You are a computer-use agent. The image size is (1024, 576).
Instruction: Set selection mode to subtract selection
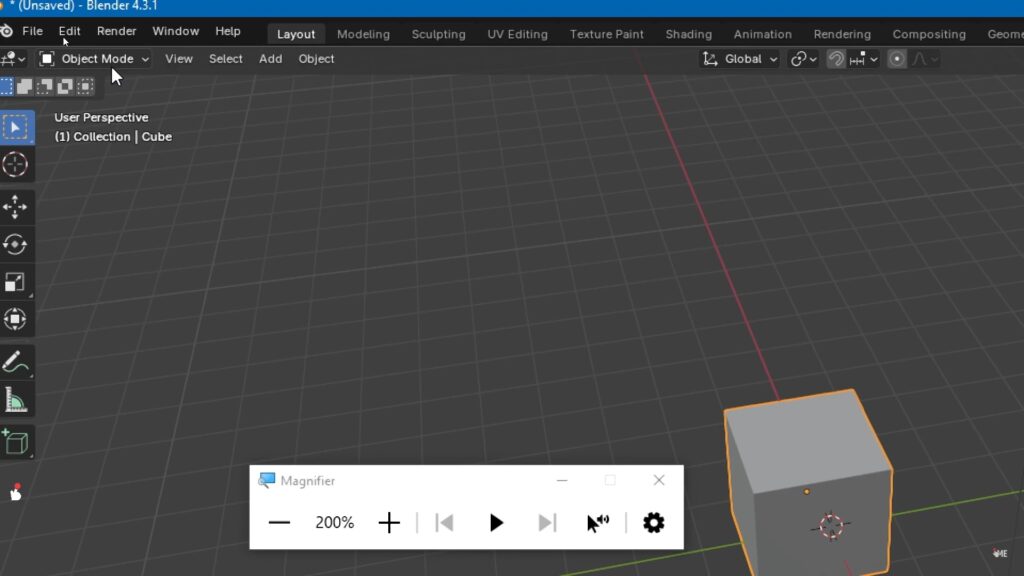click(x=44, y=86)
